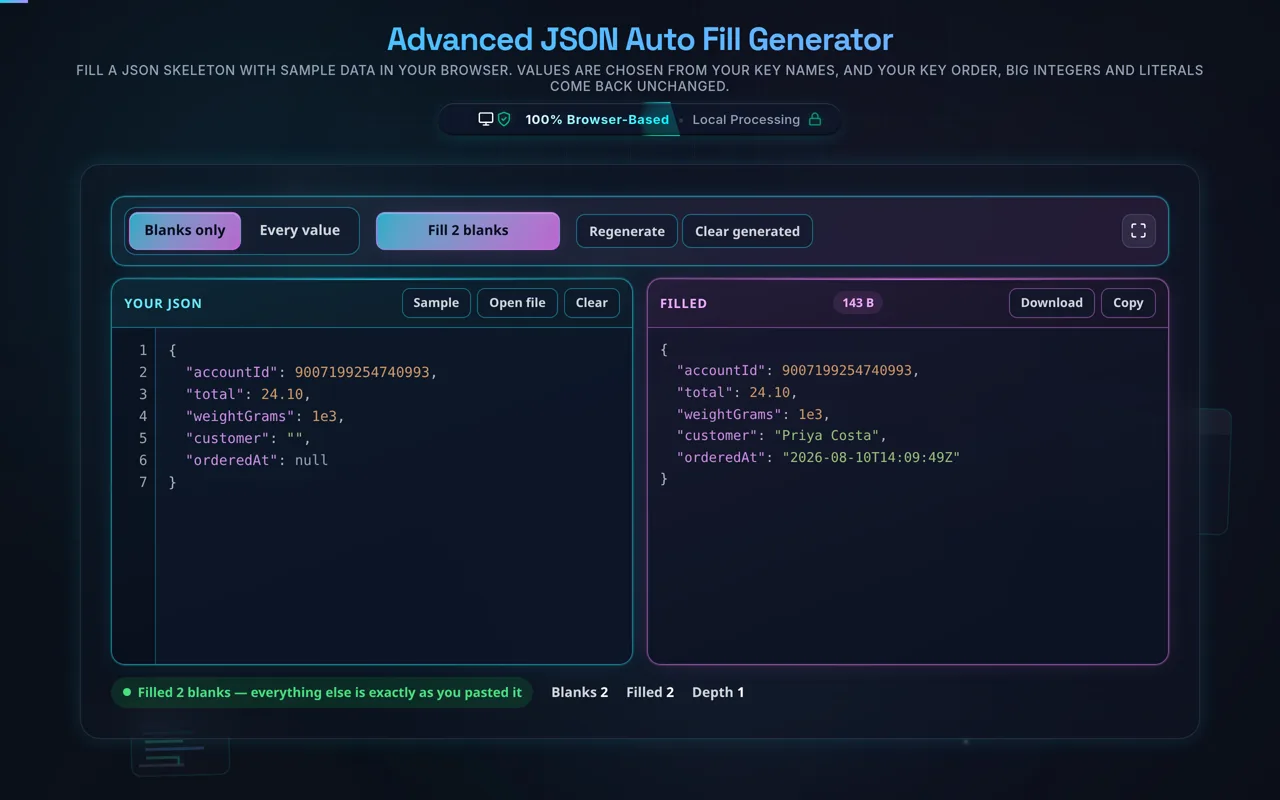
Task: Load the Sample JSON
Action: [x=436, y=303]
